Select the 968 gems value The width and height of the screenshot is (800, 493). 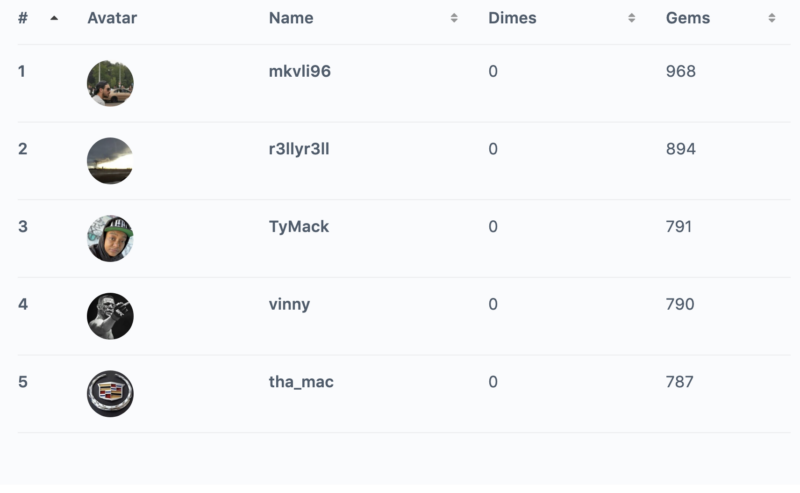coord(680,72)
